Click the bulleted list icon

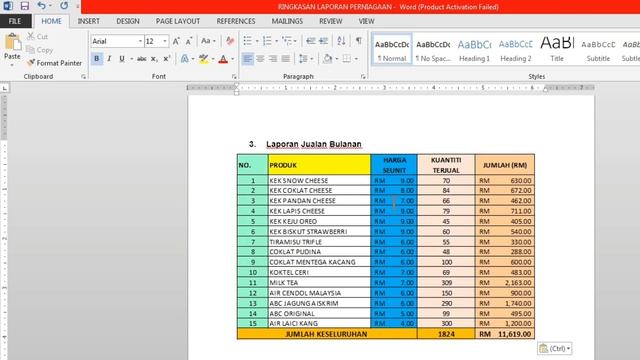click(x=247, y=41)
